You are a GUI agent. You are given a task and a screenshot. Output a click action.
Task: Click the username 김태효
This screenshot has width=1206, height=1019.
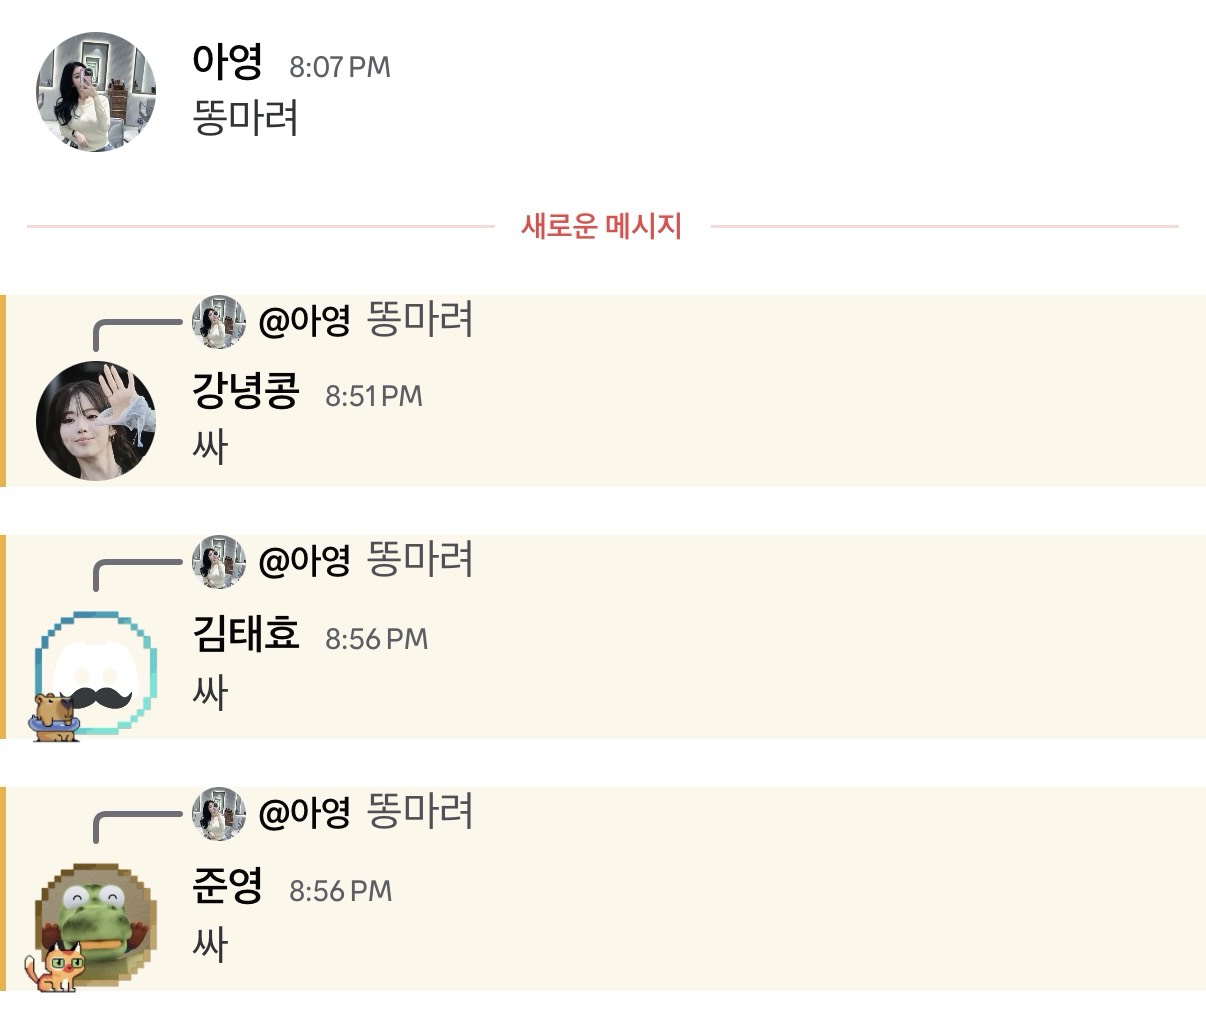coord(246,634)
